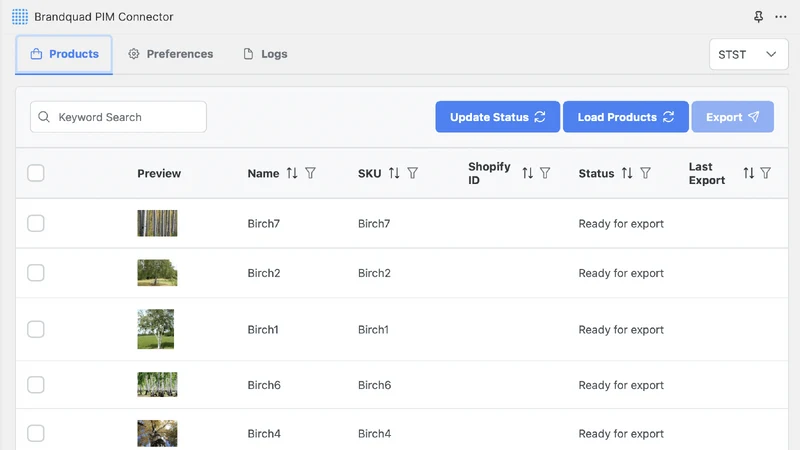Screen dimensions: 800x450
Task: Open the Birch1 preview thumbnail
Action: click(156, 329)
